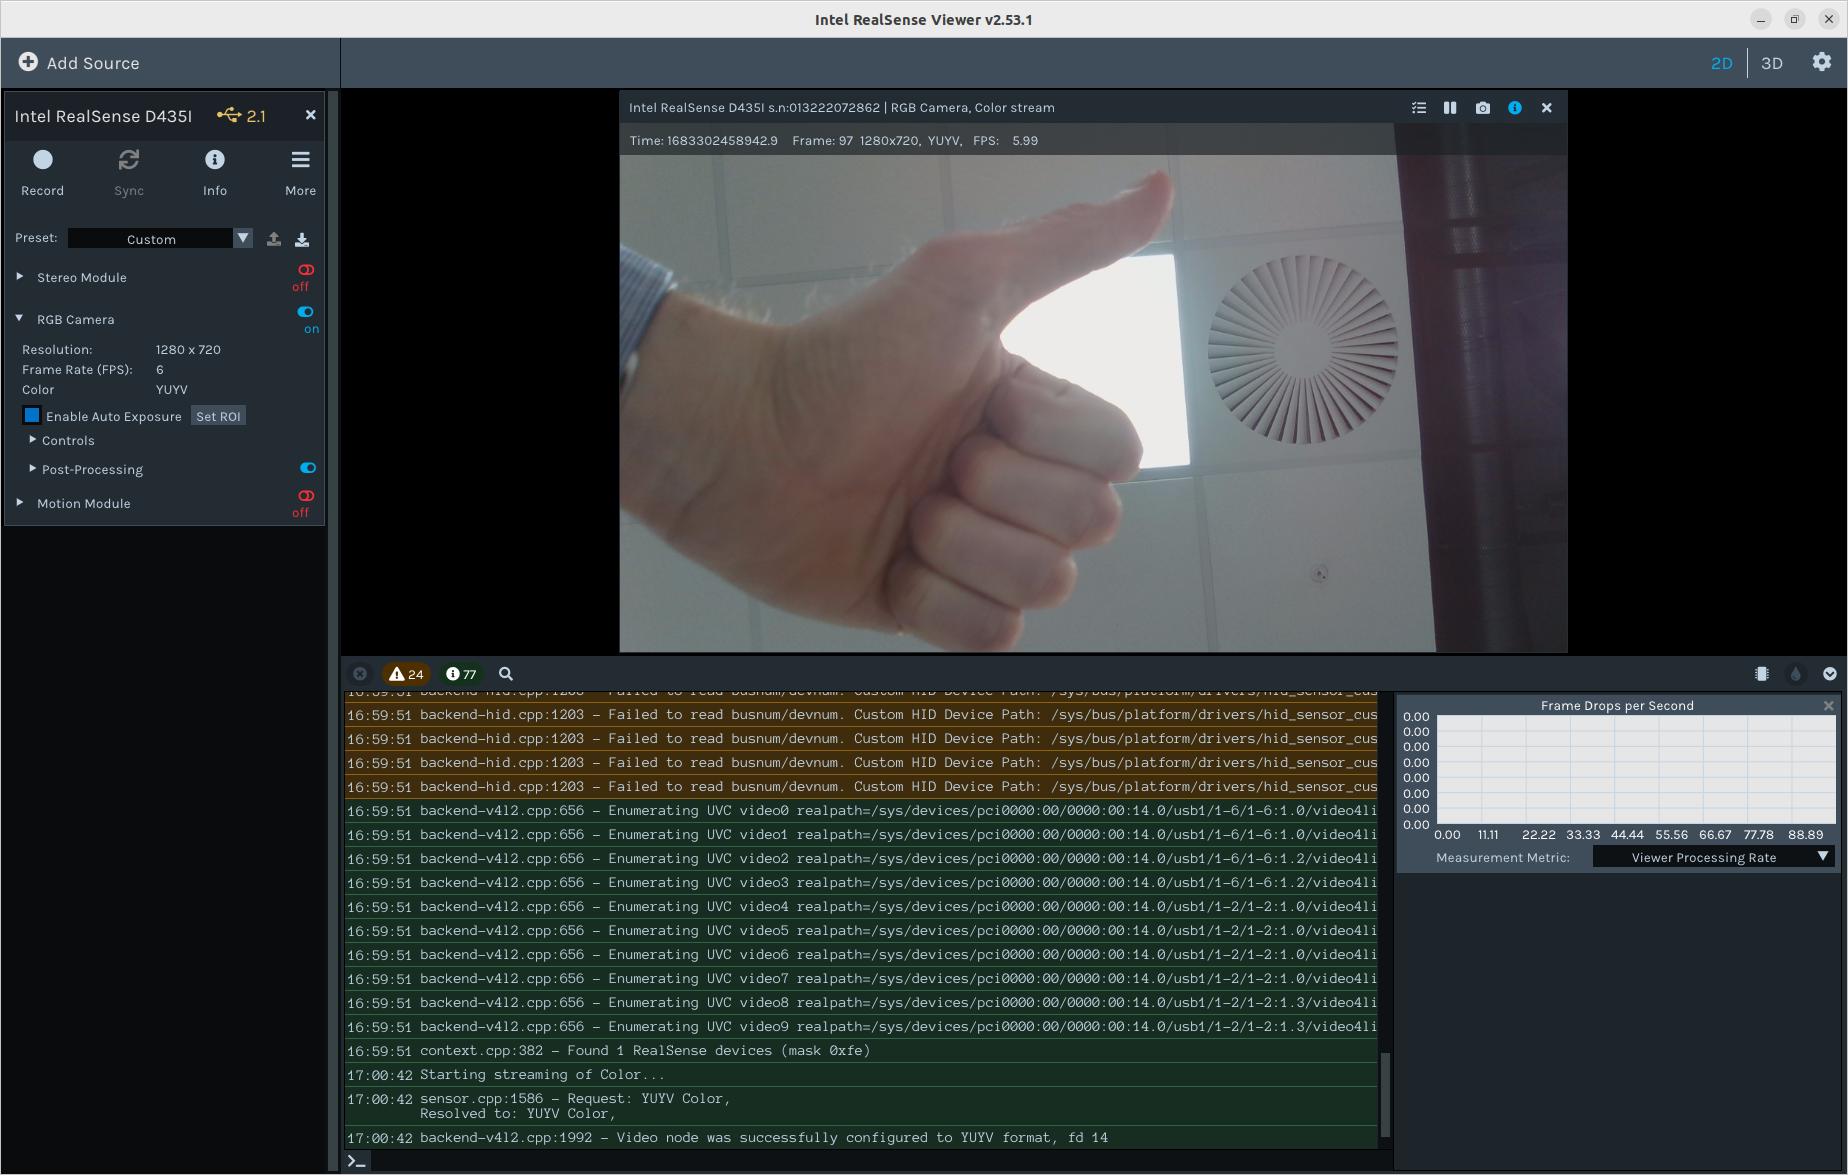Open application settings gear
This screenshot has height=1175, width=1848.
pyautogui.click(x=1821, y=62)
